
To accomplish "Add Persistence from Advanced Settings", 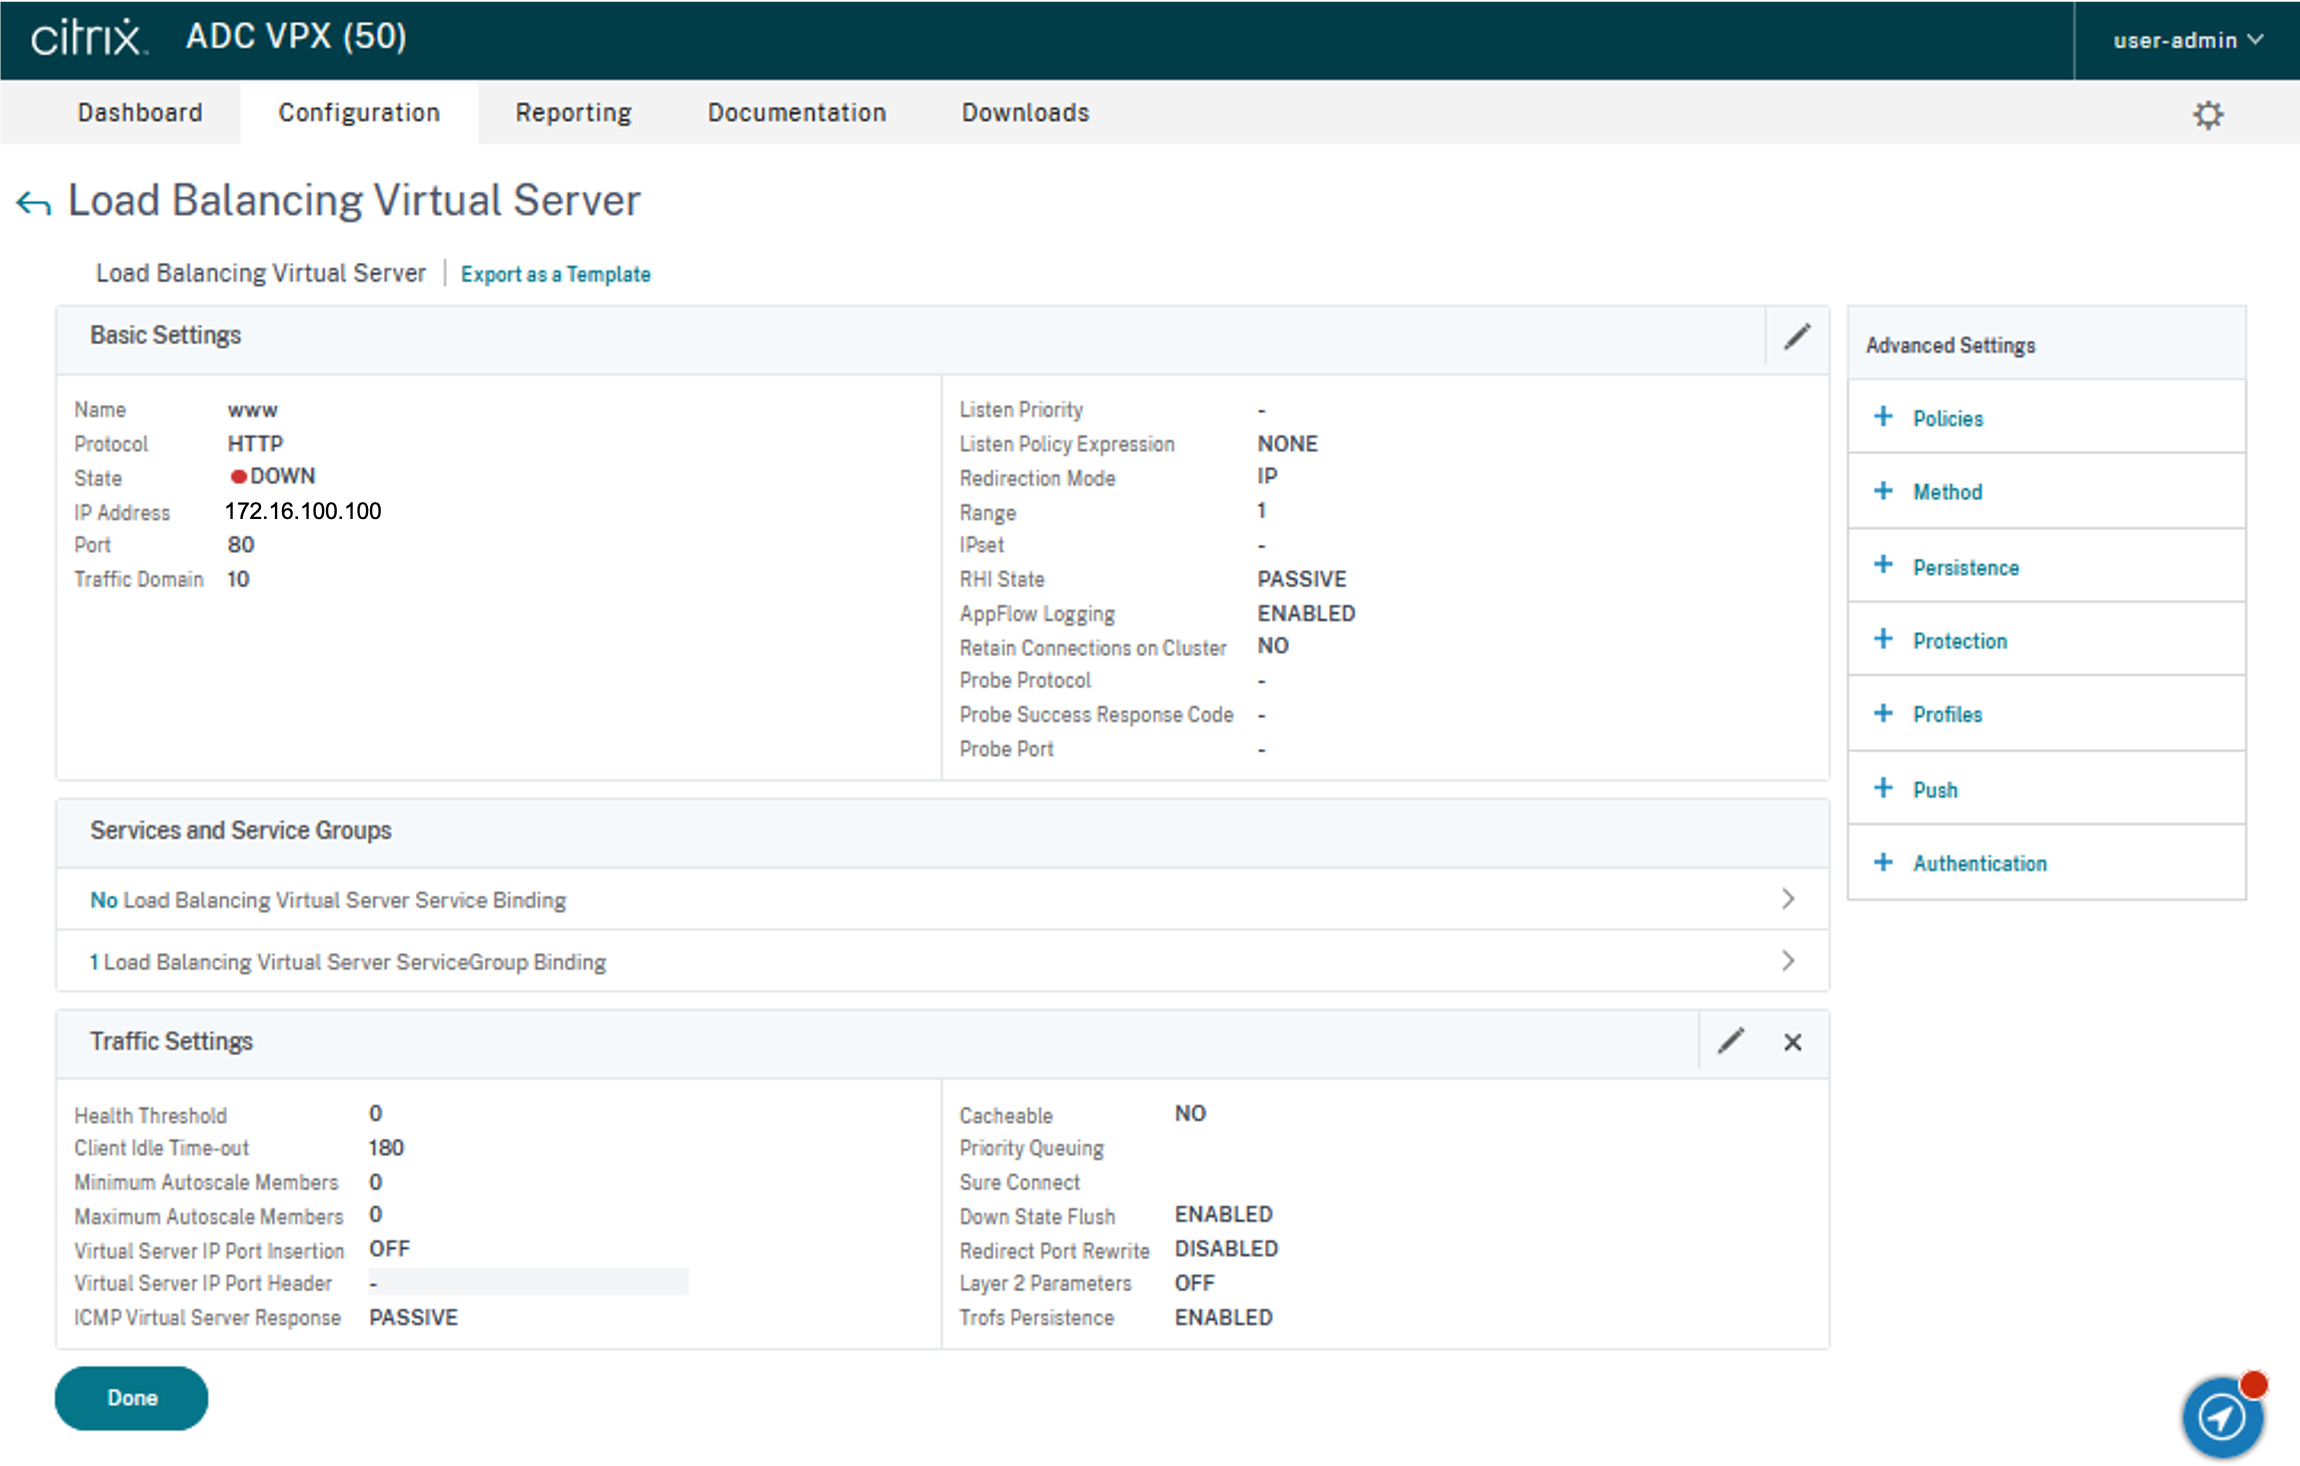I will 1965,567.
